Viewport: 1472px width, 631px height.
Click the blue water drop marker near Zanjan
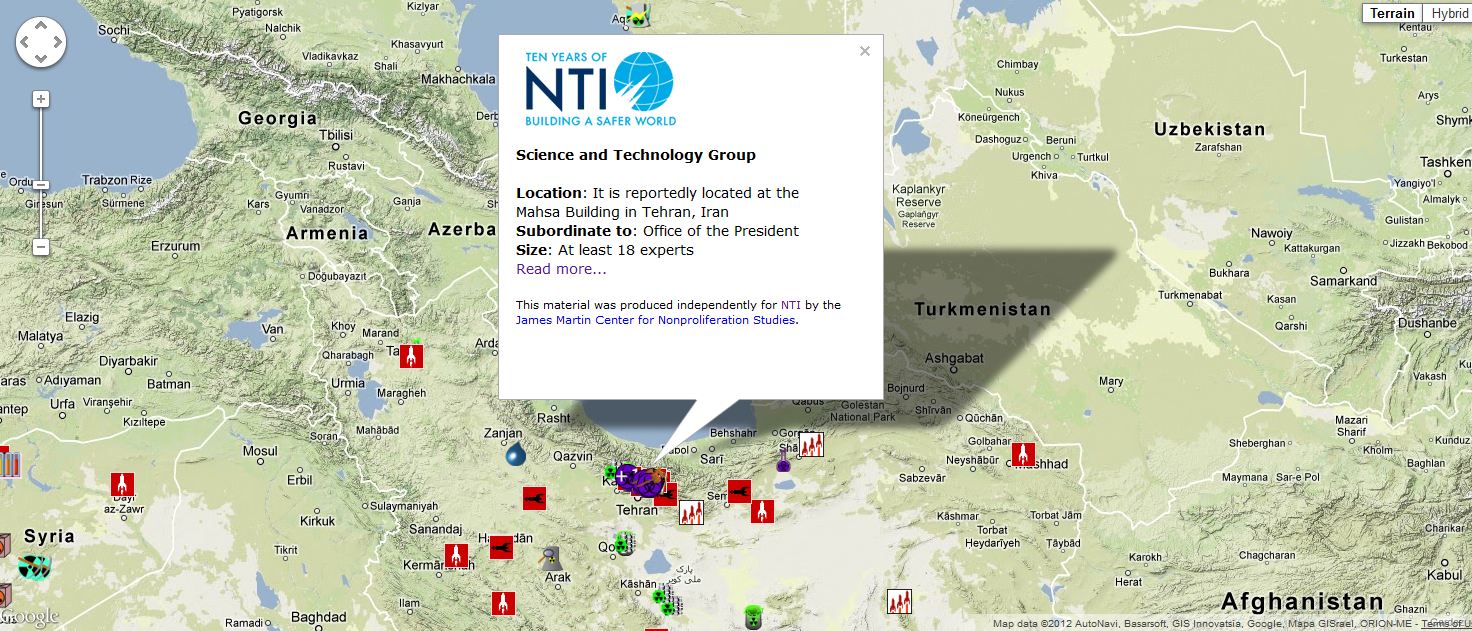tap(515, 455)
